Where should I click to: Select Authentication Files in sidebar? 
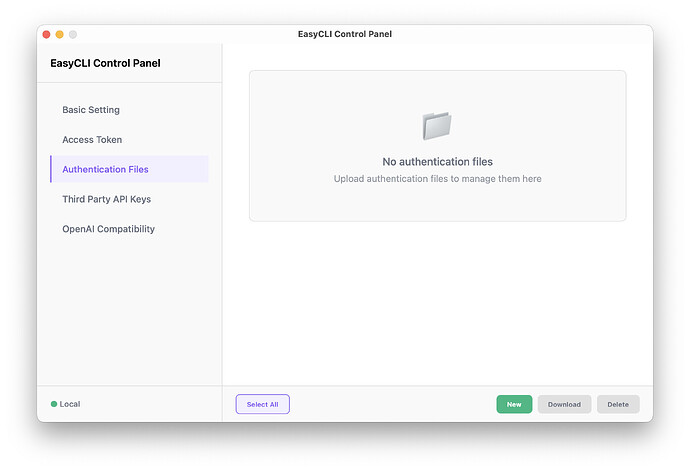pyautogui.click(x=129, y=169)
